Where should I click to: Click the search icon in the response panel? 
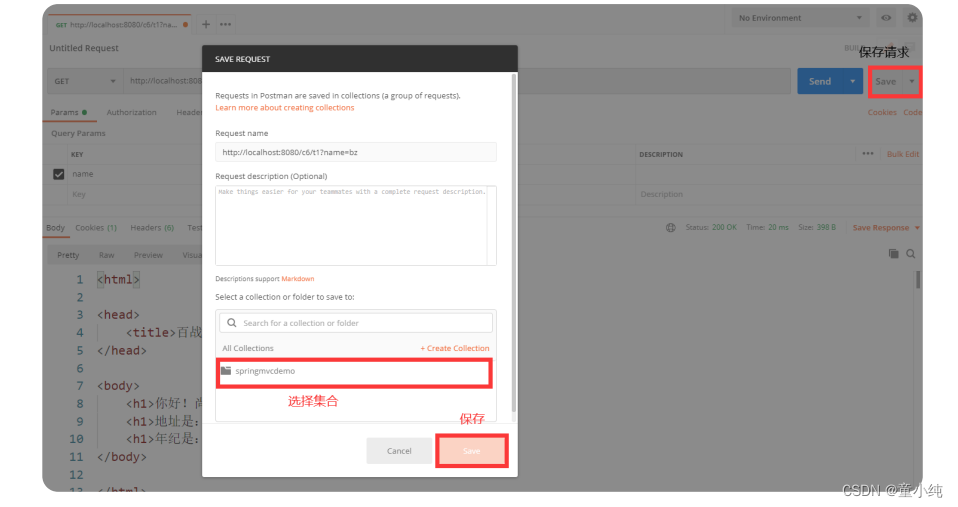pos(910,254)
